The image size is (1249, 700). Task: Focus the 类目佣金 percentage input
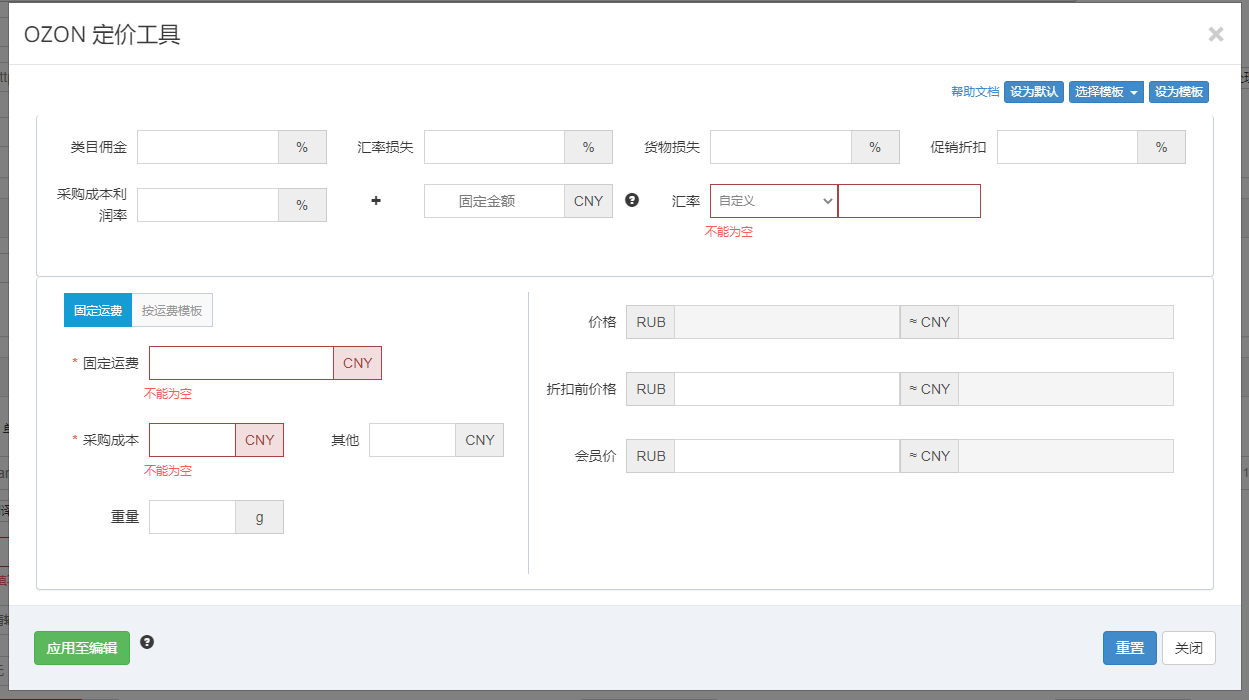[x=208, y=147]
